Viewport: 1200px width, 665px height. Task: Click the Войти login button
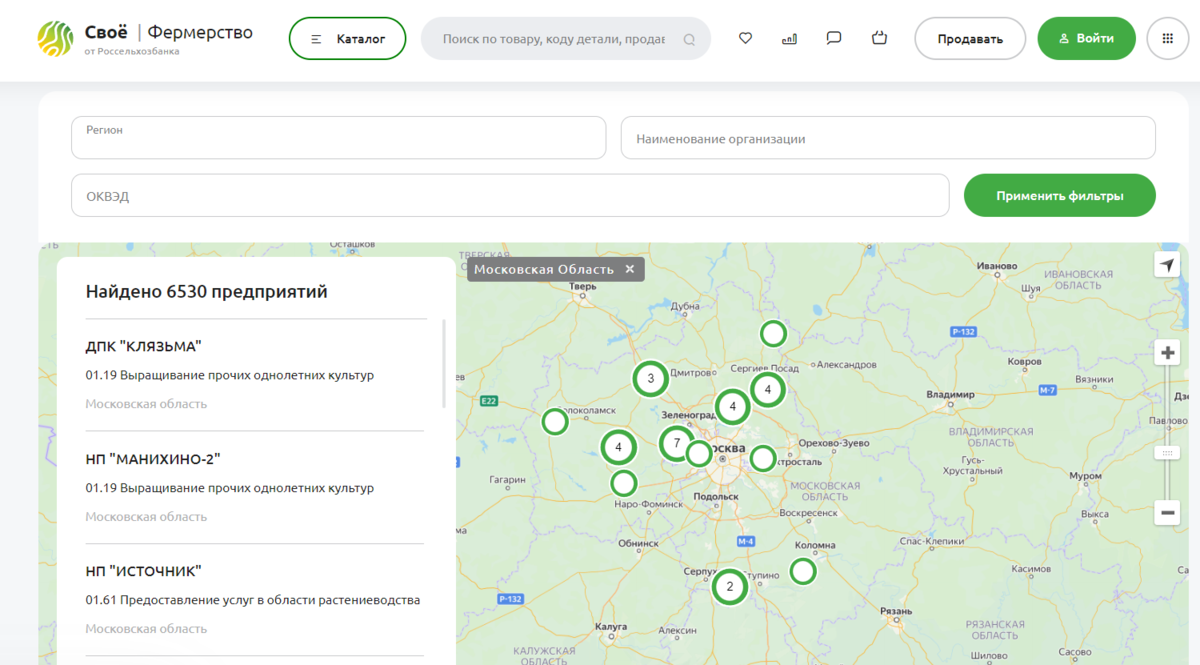pyautogui.click(x=1087, y=38)
